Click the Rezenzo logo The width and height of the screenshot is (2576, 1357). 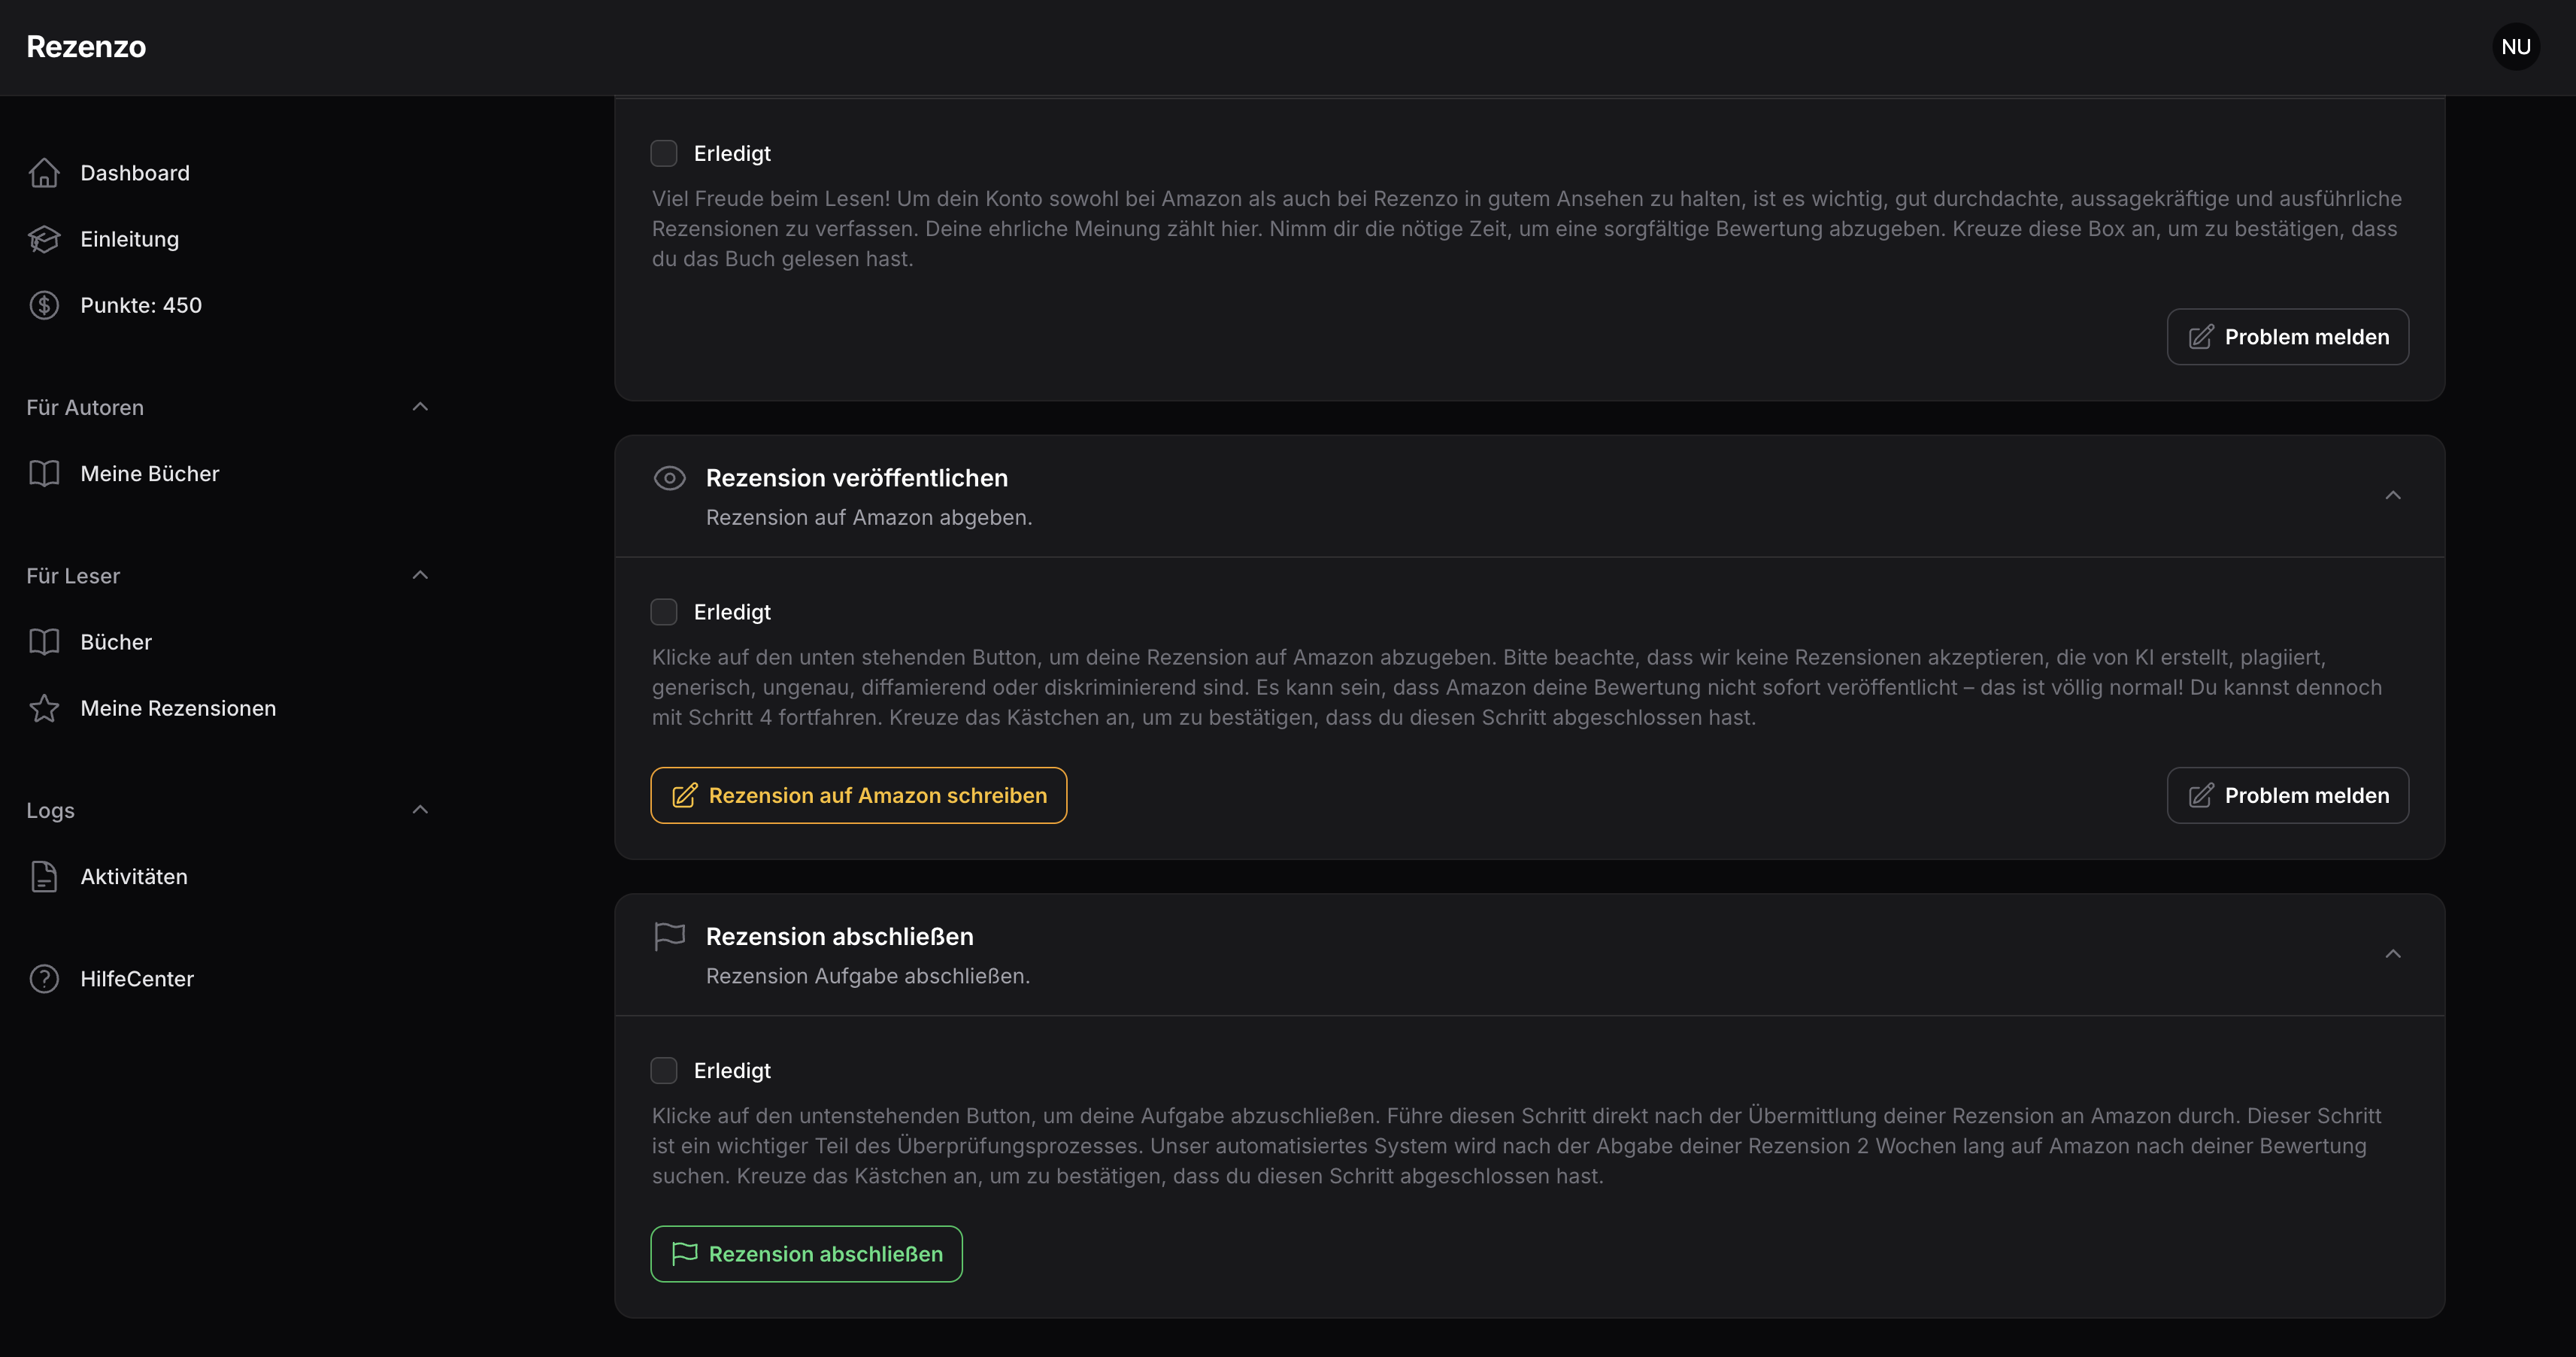click(x=86, y=47)
